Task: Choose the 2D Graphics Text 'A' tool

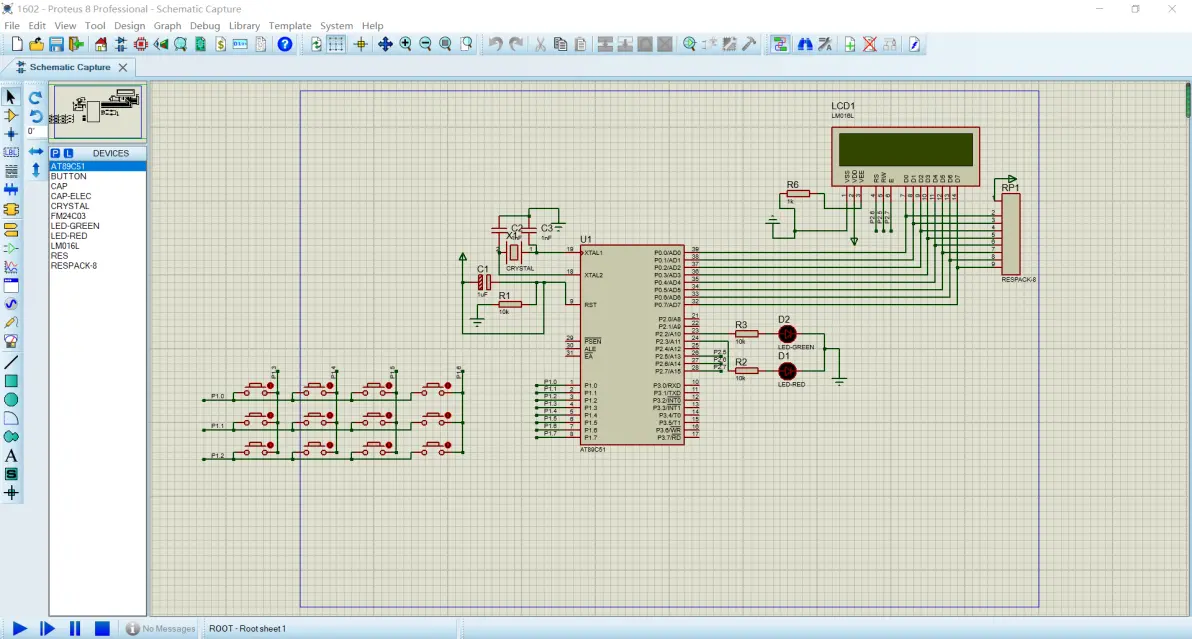Action: [x=11, y=456]
